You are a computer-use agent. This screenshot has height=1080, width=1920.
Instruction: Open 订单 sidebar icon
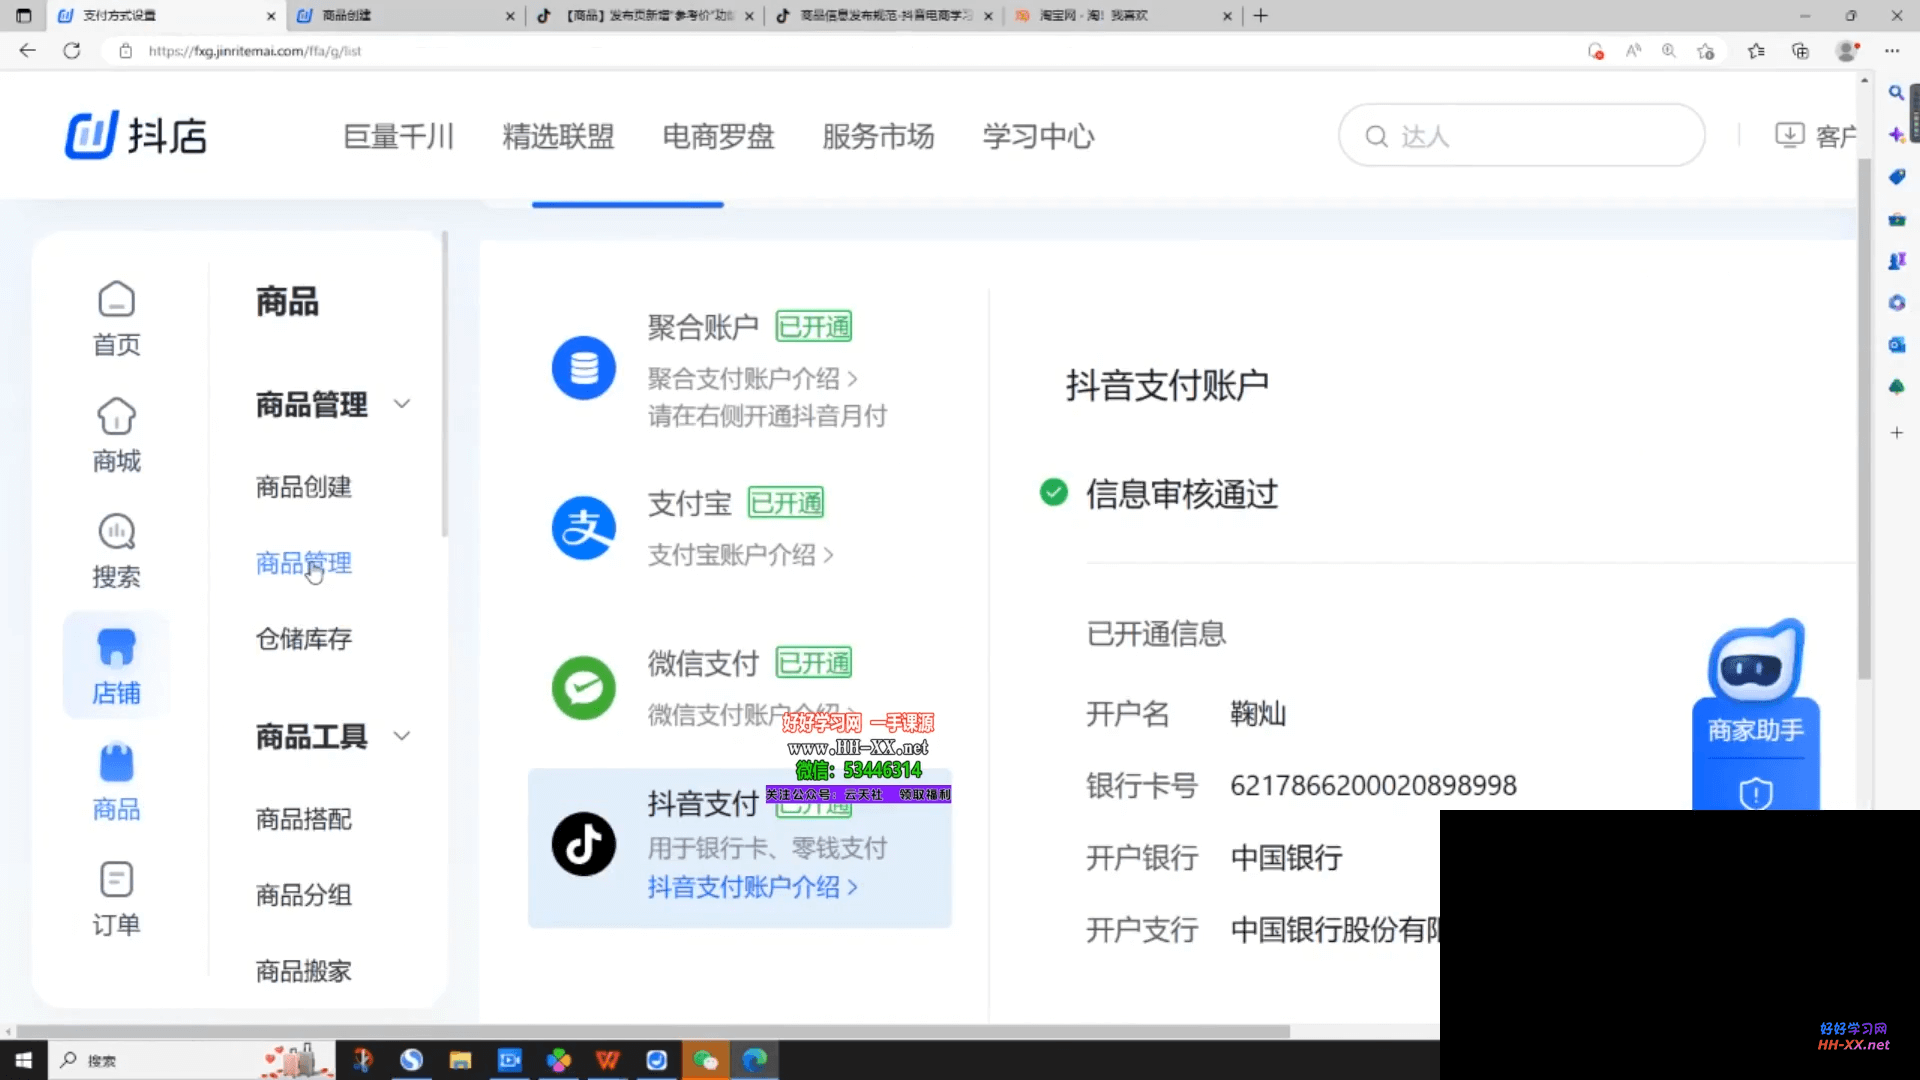[x=116, y=898]
